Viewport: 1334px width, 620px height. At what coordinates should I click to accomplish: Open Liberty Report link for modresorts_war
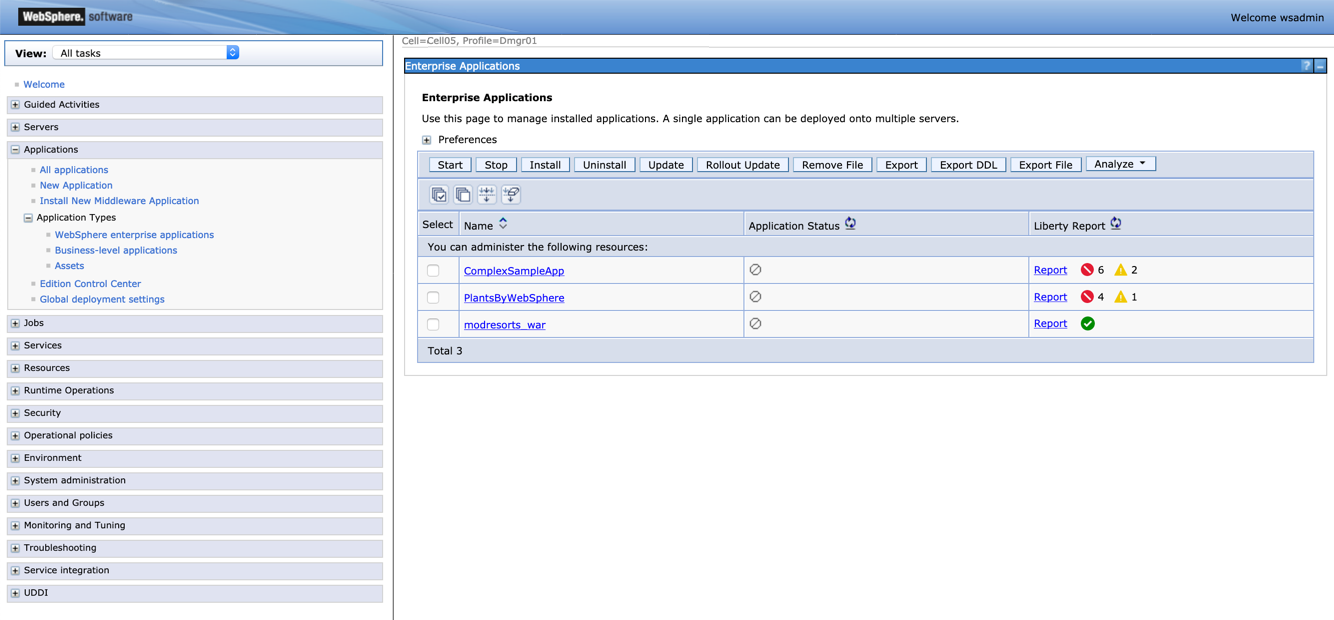click(1050, 324)
